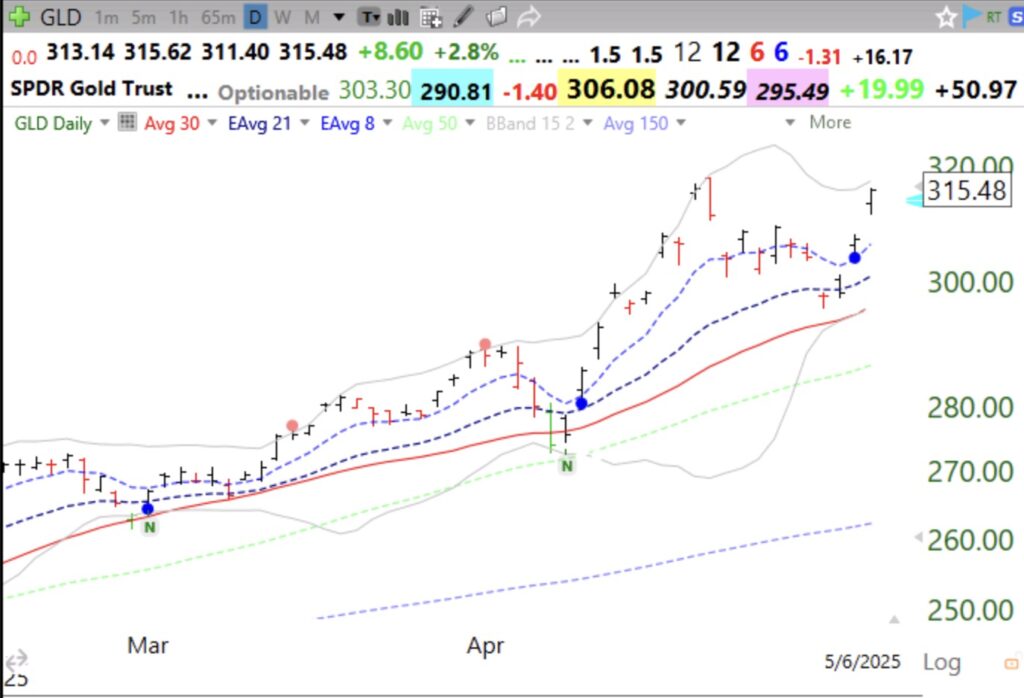Viewport: 1024px width, 698px height.
Task: Click the green plus add-indicator icon
Action: 19,16
